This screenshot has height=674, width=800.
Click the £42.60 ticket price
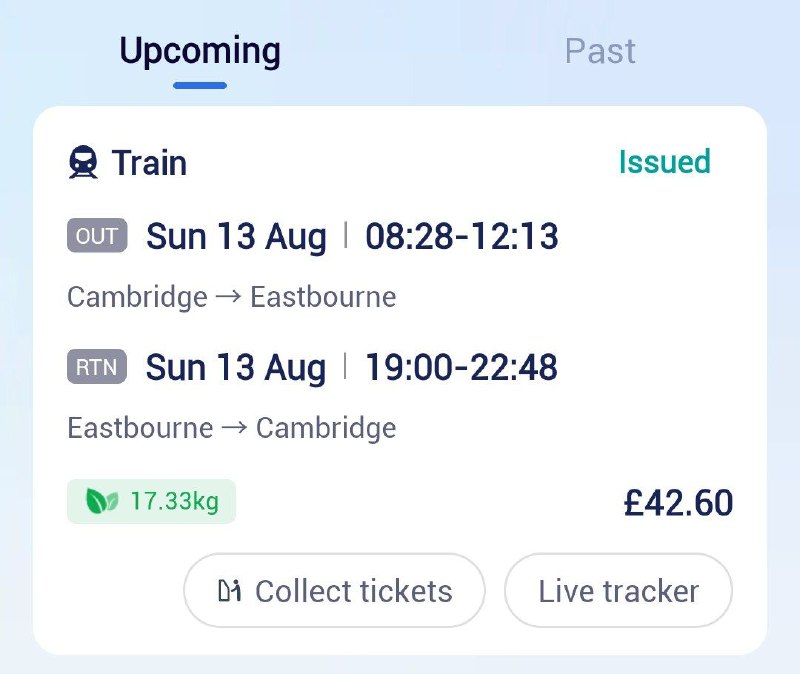coord(678,503)
